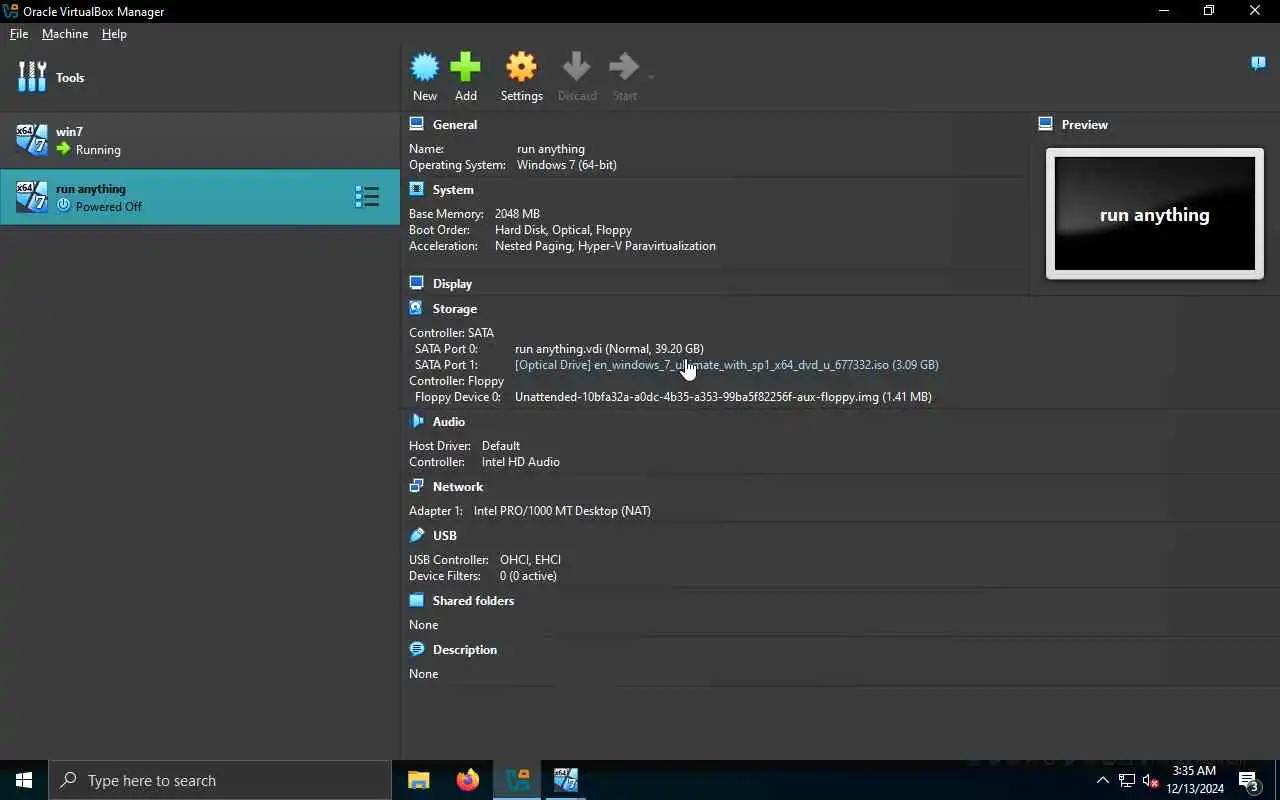Click the Intel HD Audio controller value
Screen dimensions: 1280x800
(521, 462)
